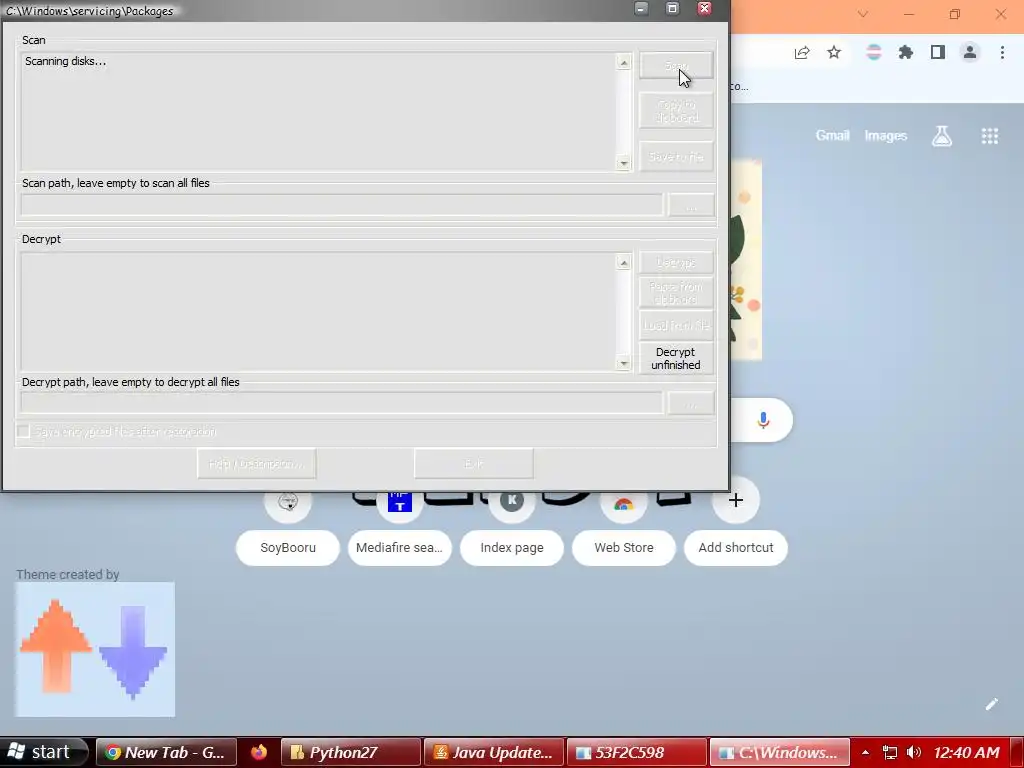Focus the Decrypt path input field

(x=342, y=404)
